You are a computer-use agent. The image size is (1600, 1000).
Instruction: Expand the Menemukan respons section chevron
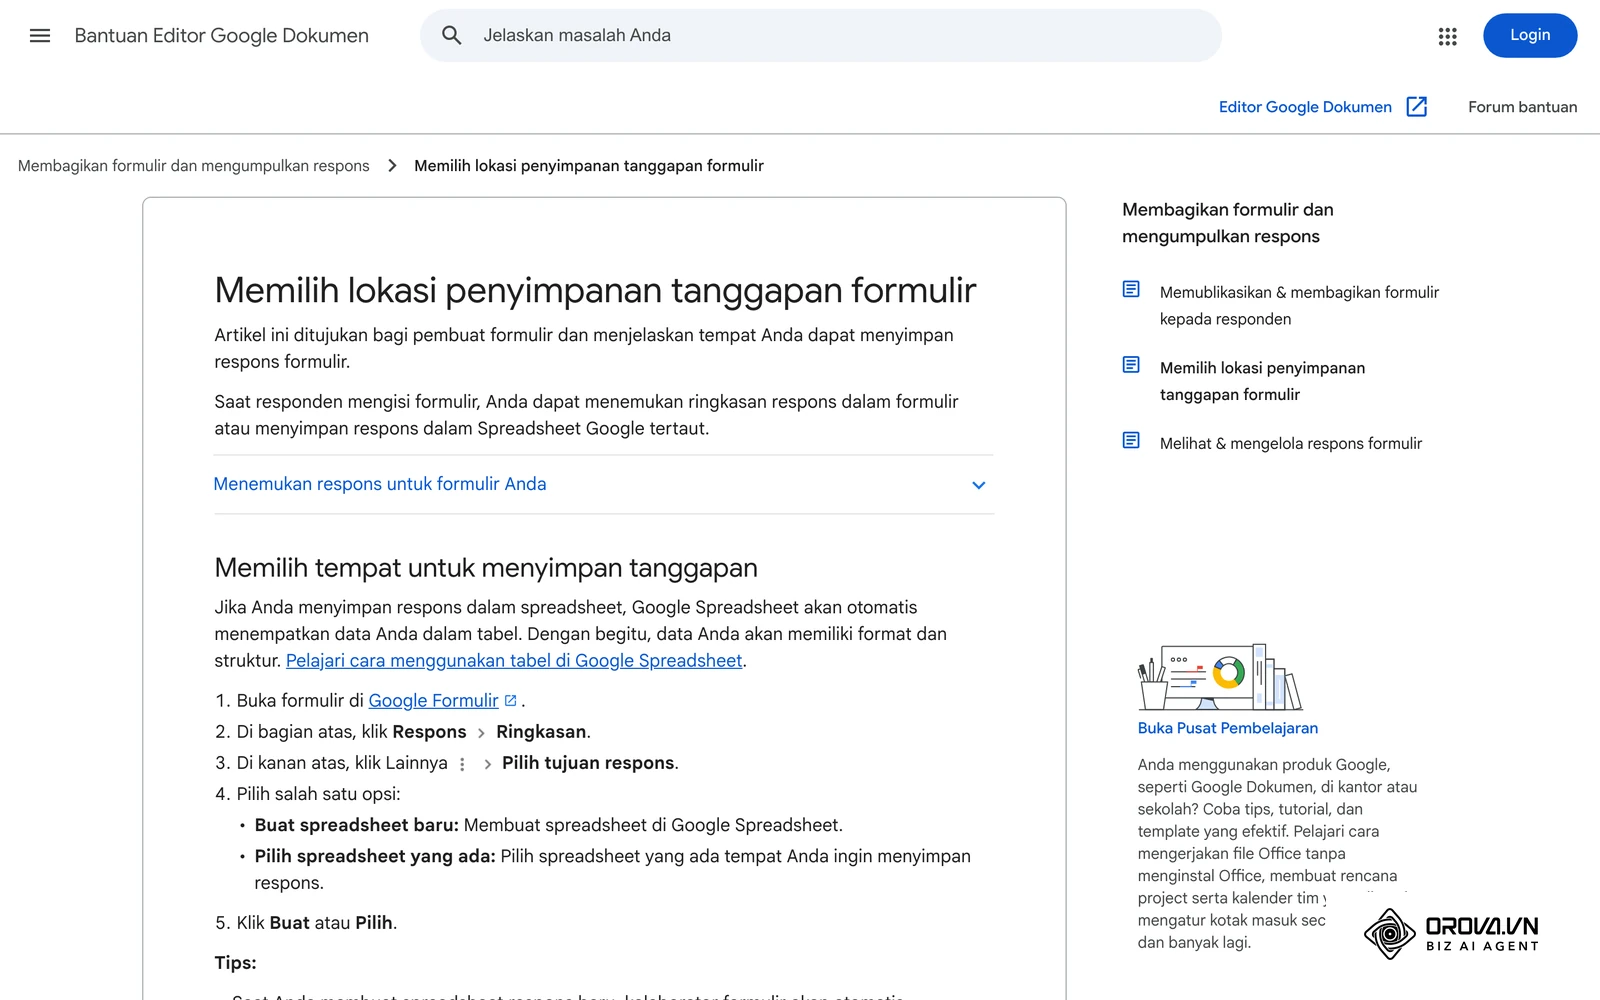coord(979,485)
